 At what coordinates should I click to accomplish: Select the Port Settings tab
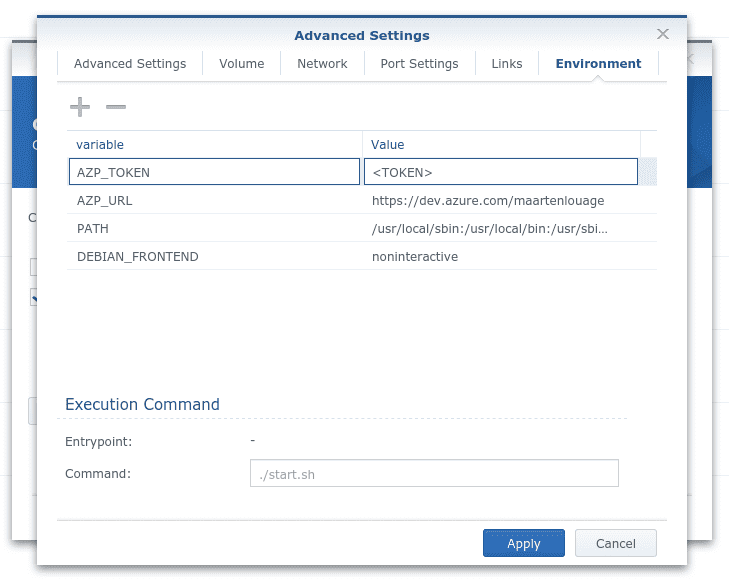coord(419,64)
